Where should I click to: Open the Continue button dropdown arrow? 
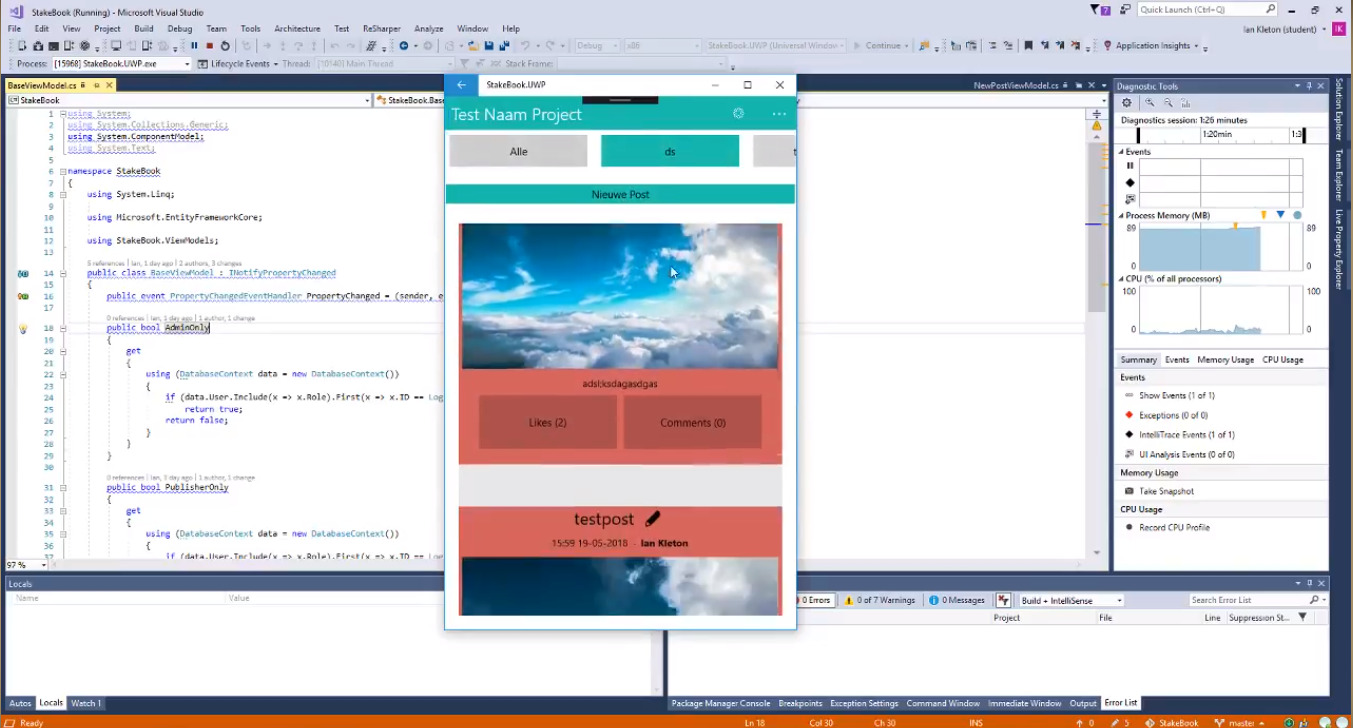coord(906,46)
